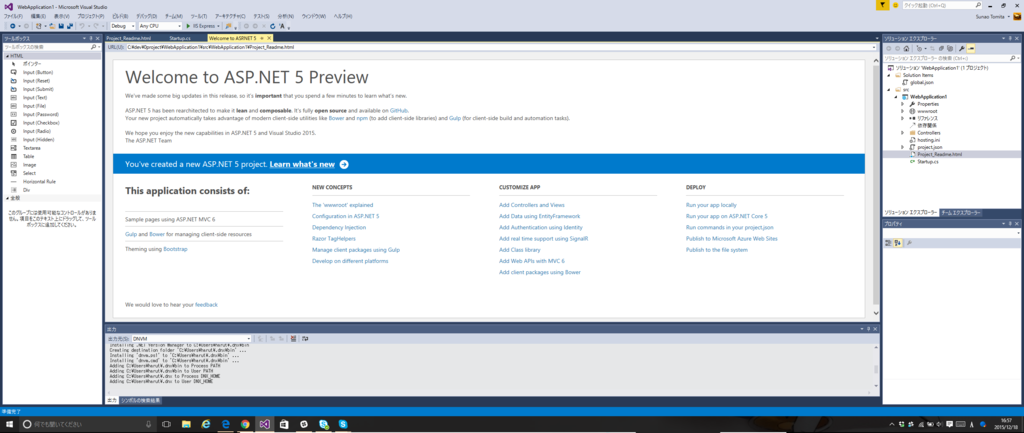Switch to シンボルの検索結果 tab in Output panel
Image resolution: width=1024 pixels, height=433 pixels.
pyautogui.click(x=140, y=400)
